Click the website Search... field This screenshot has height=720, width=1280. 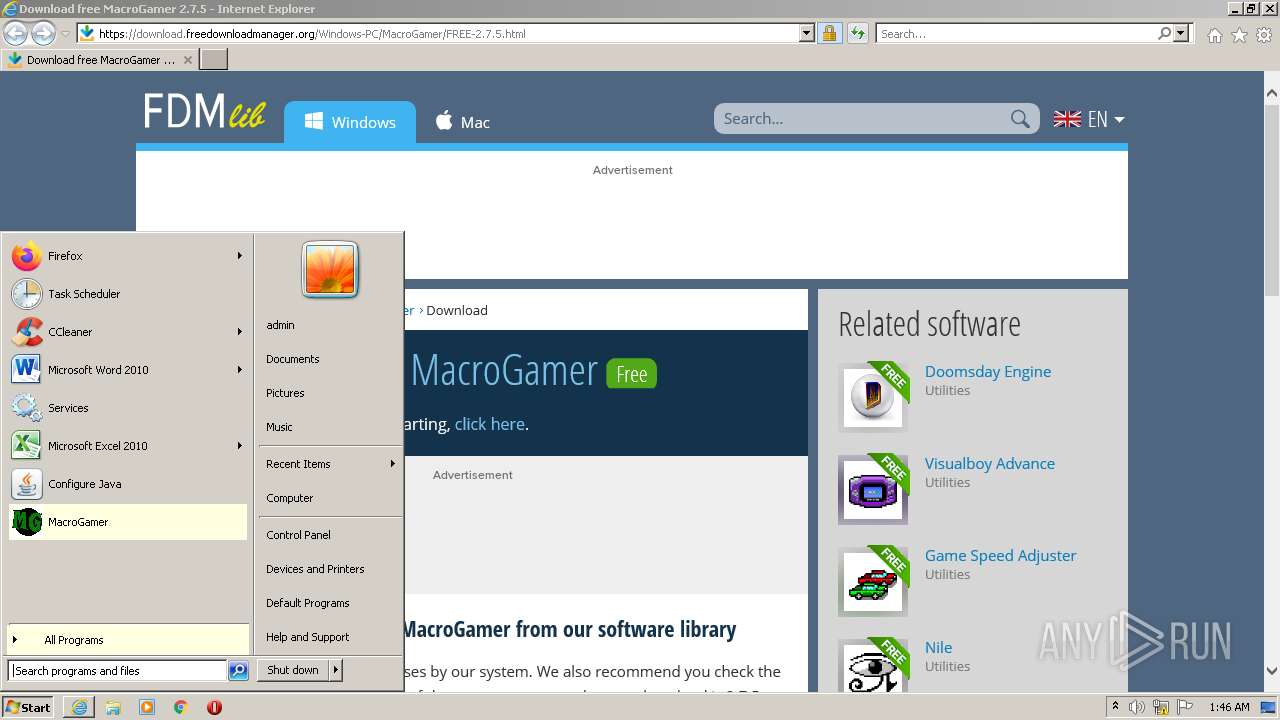tap(862, 119)
